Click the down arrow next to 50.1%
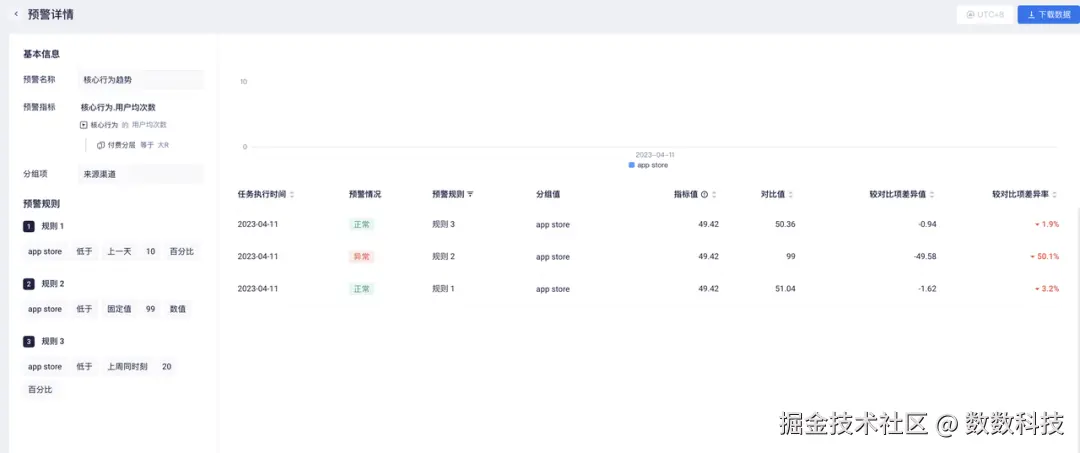 click(1032, 257)
